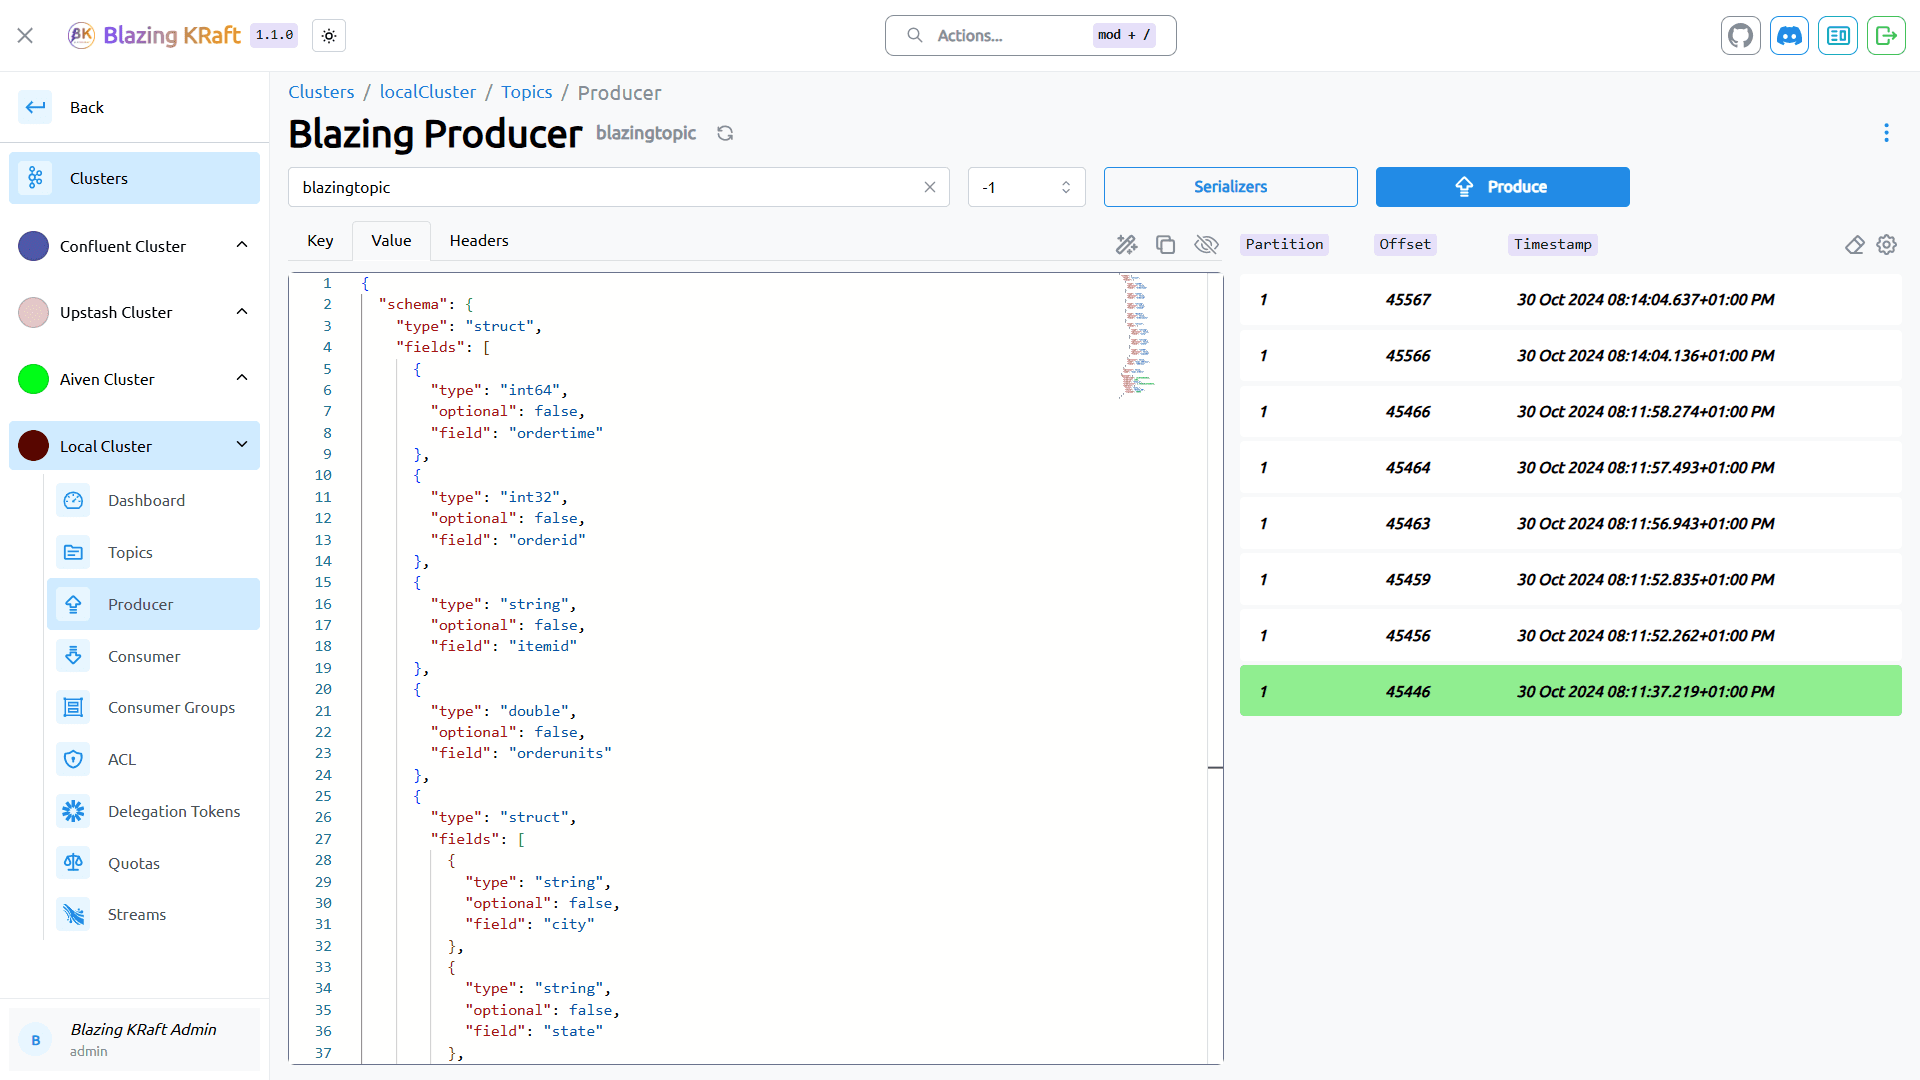Viewport: 1920px width, 1080px height.
Task: Select Clusters in the sidebar
Action: (x=134, y=178)
